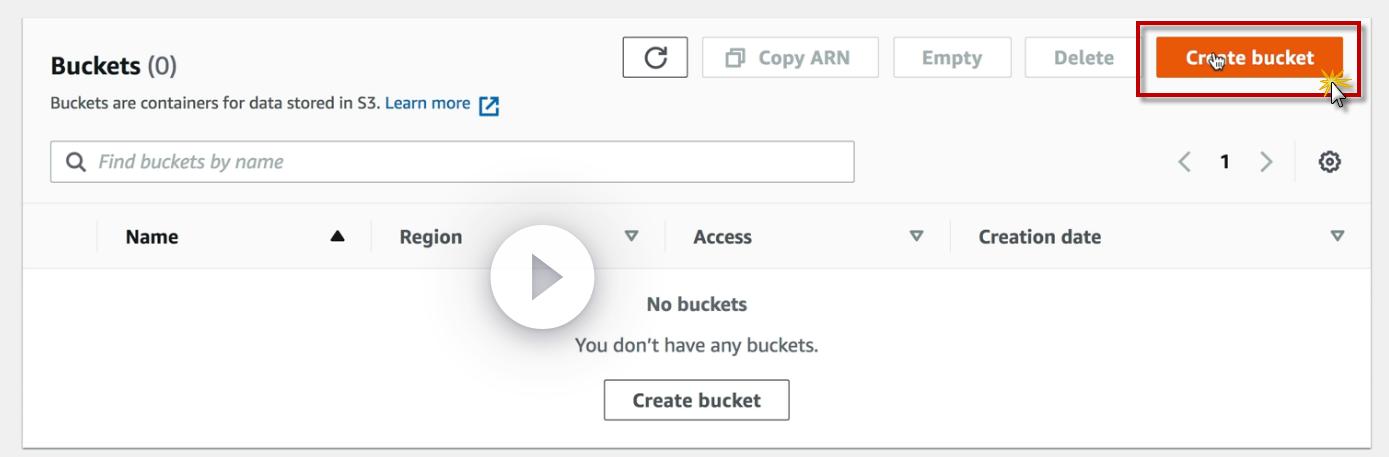Sort by Creation date using its arrow
This screenshot has width=1389, height=457.
[x=1337, y=237]
